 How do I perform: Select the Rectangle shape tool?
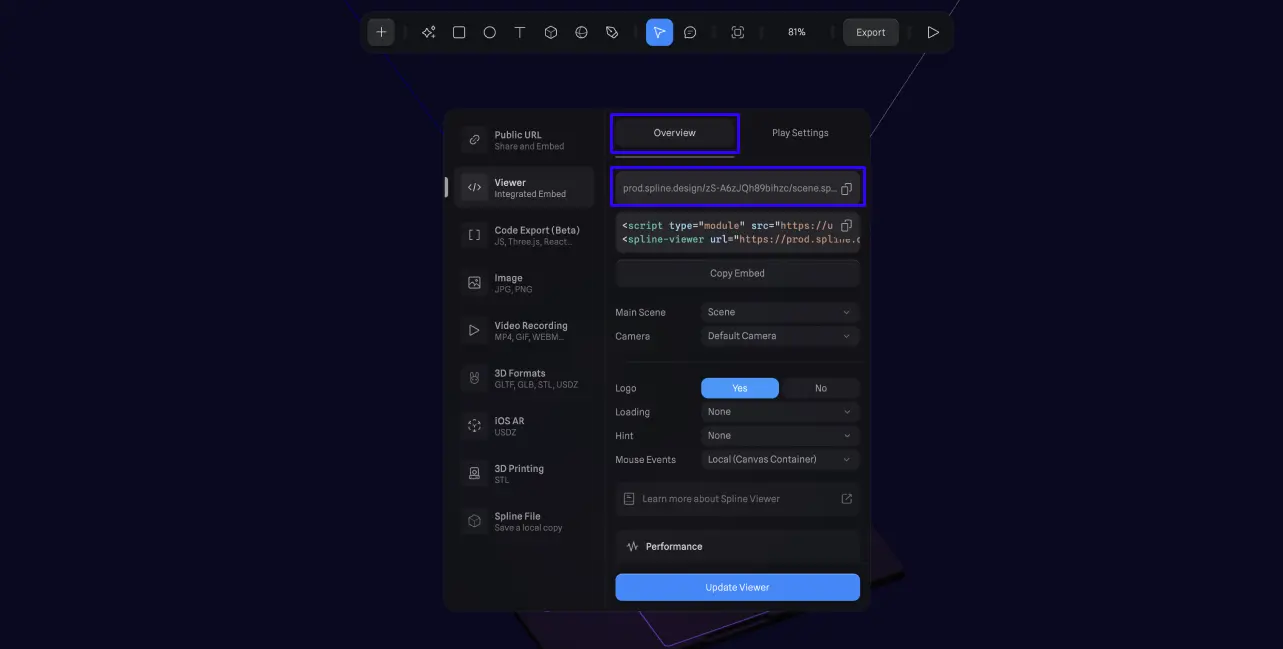458,32
